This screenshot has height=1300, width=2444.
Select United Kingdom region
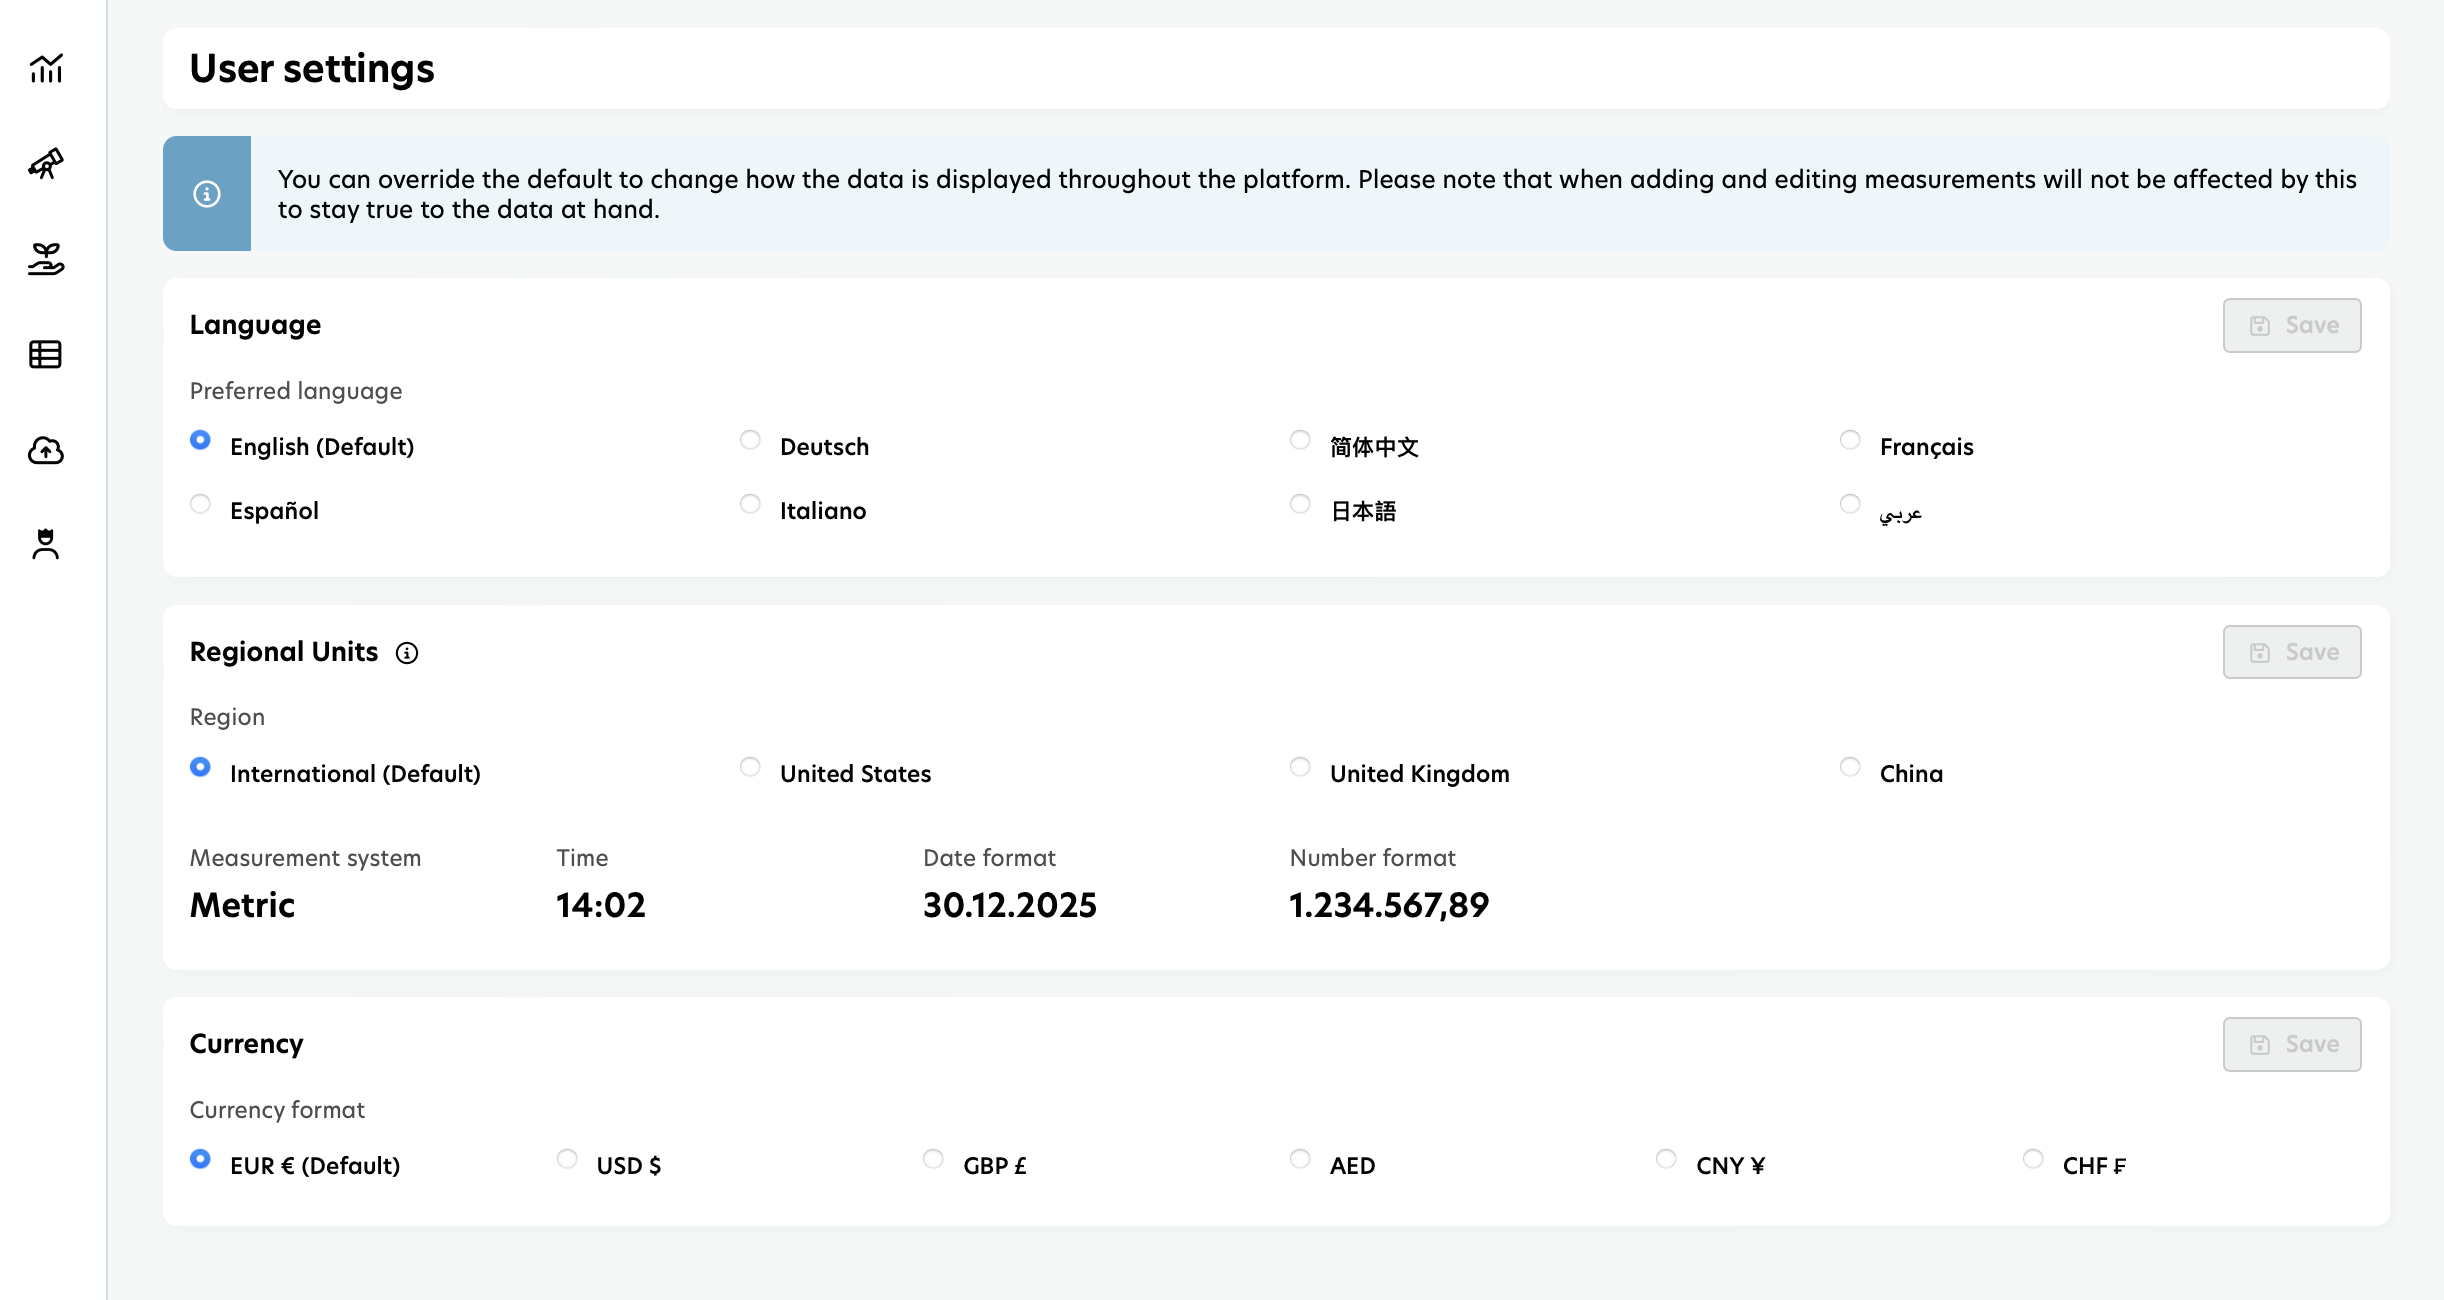(1300, 768)
